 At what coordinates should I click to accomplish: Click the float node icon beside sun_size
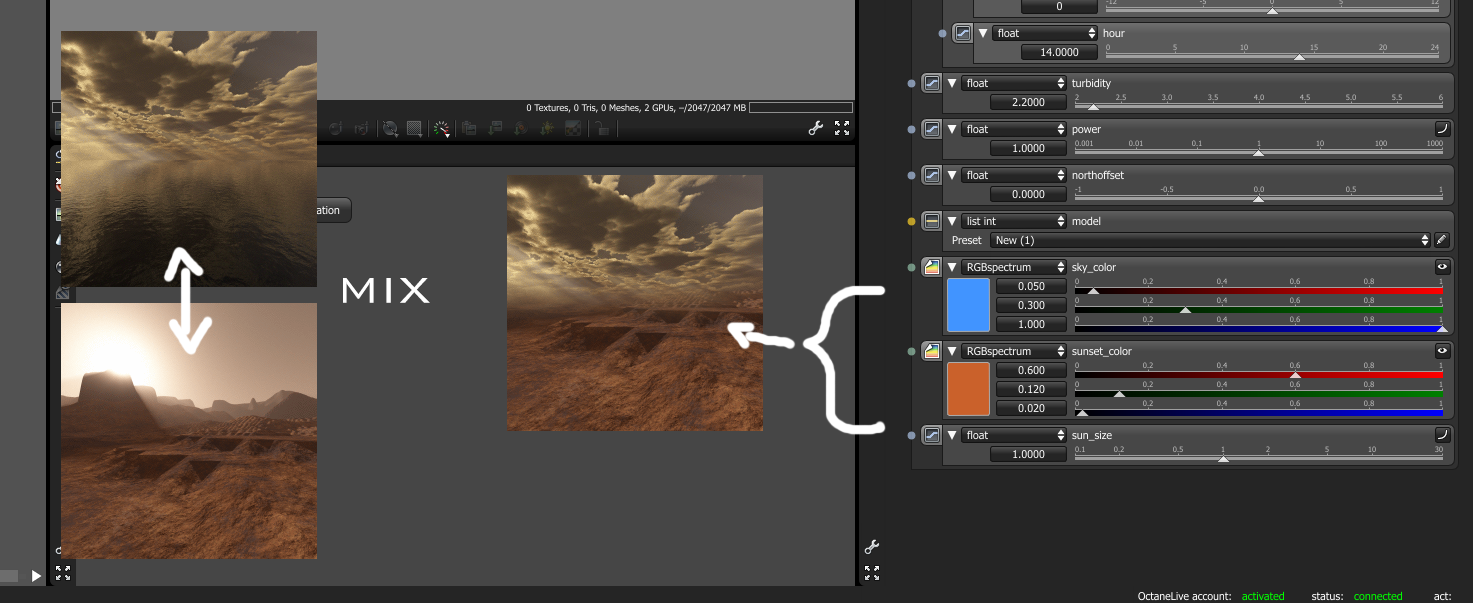coord(931,435)
